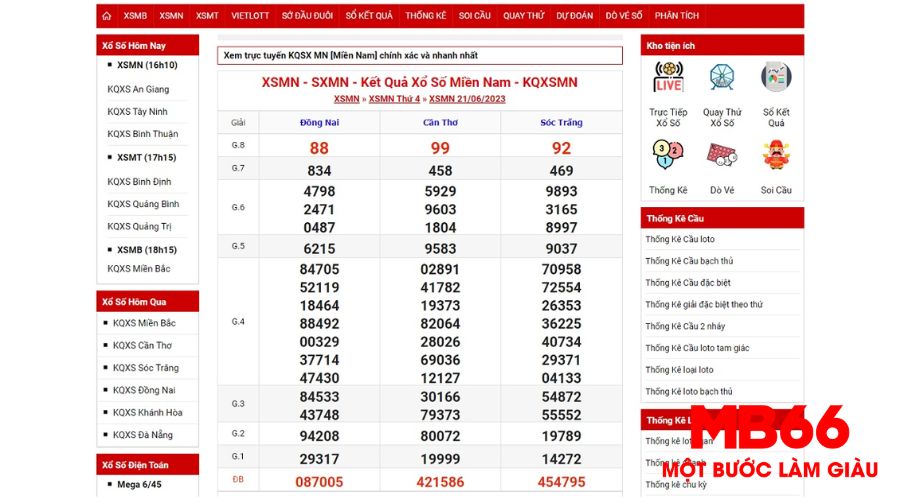The width and height of the screenshot is (900, 500).
Task: Click the XSMN Thứ 4 breadcrumb link
Action: coord(396,99)
